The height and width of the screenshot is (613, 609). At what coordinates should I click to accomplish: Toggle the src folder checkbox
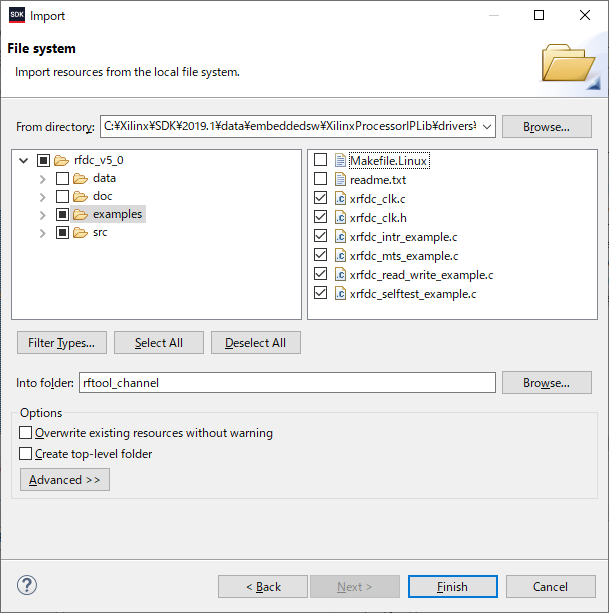[x=63, y=233]
